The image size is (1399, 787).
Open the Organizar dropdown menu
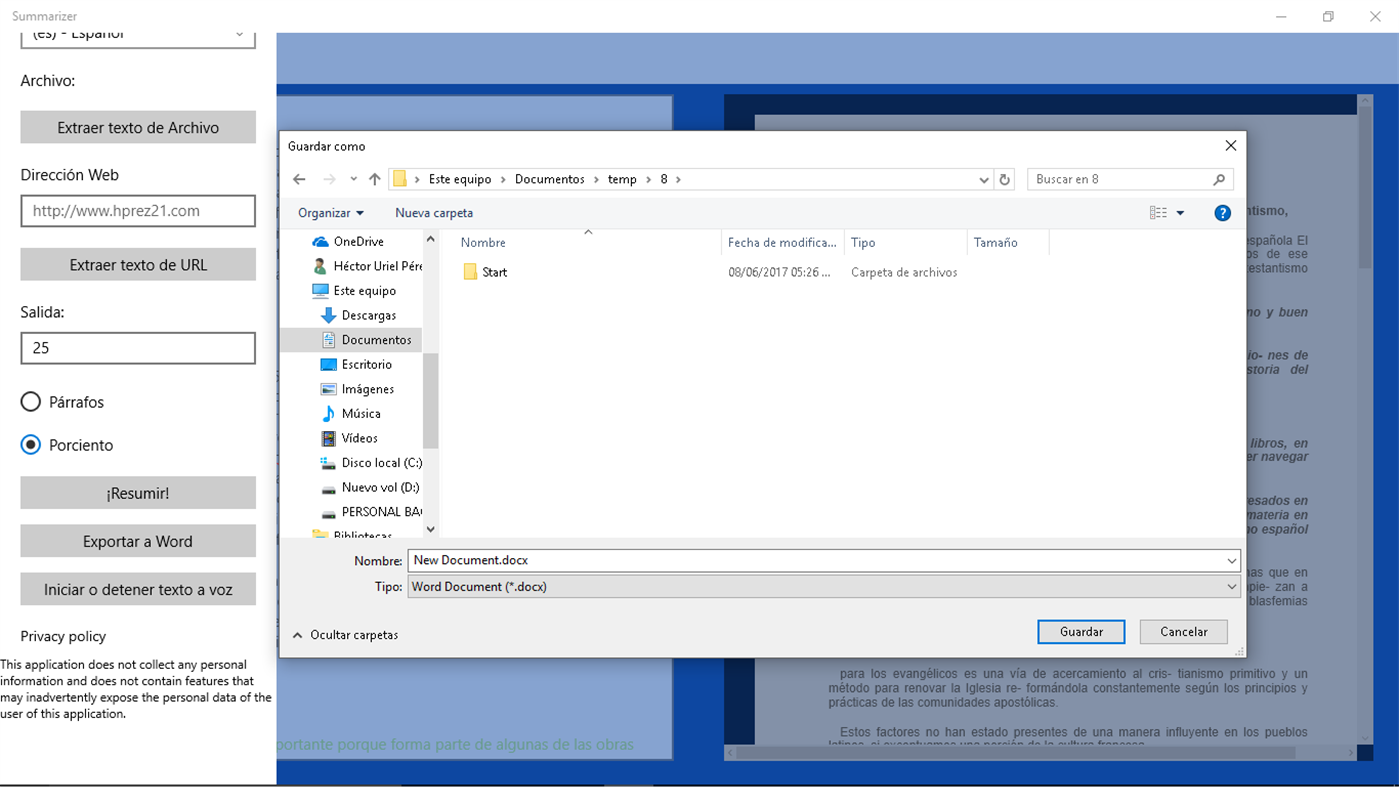(x=331, y=212)
